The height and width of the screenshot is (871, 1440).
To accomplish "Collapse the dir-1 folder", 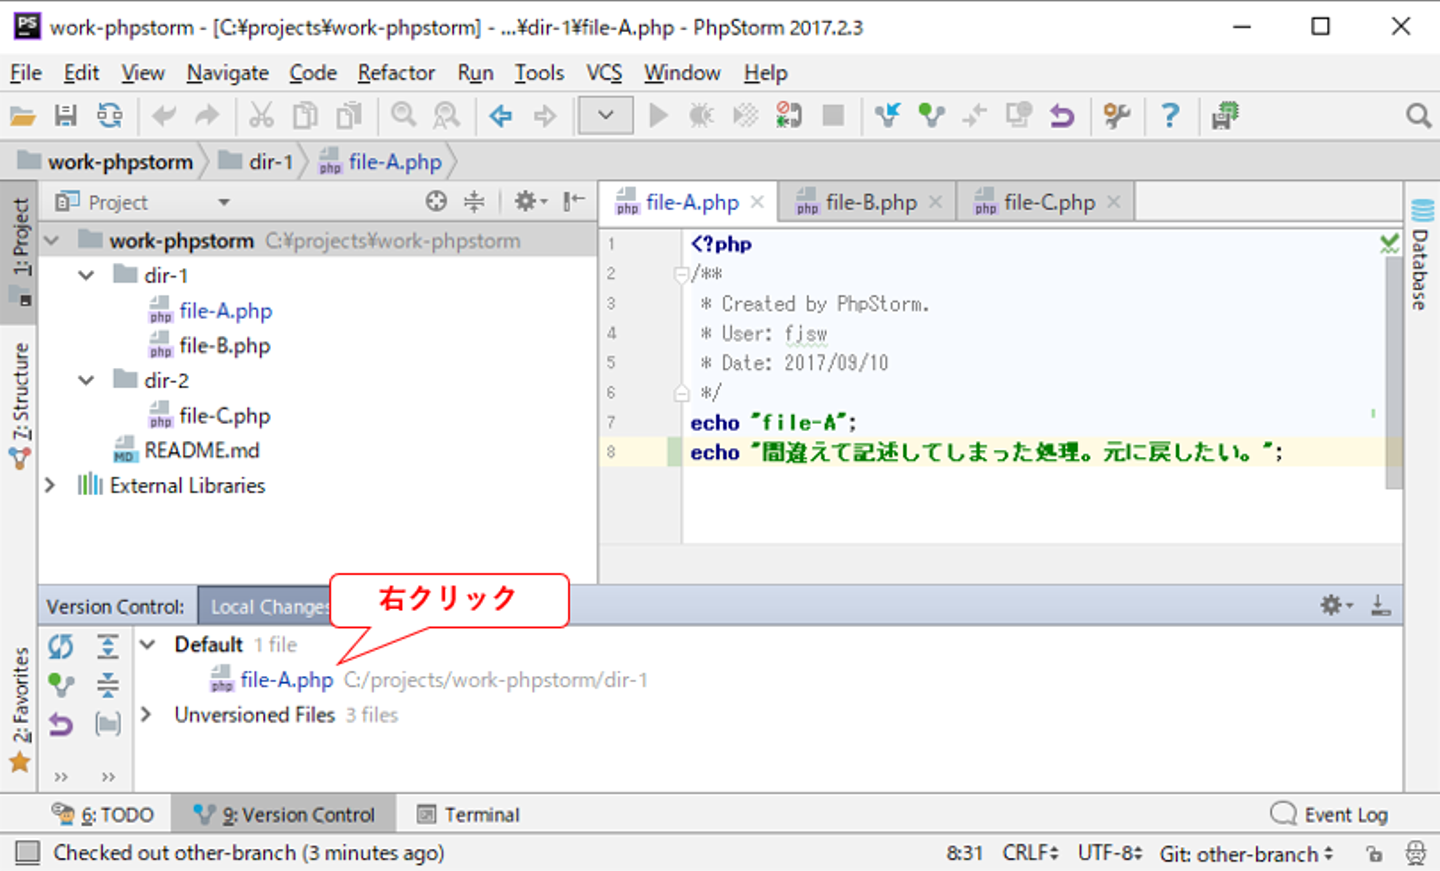I will pos(87,275).
